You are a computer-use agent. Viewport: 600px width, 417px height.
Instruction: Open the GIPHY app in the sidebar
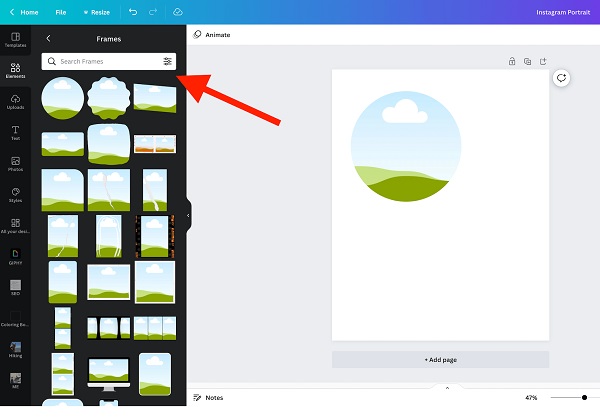click(15, 257)
